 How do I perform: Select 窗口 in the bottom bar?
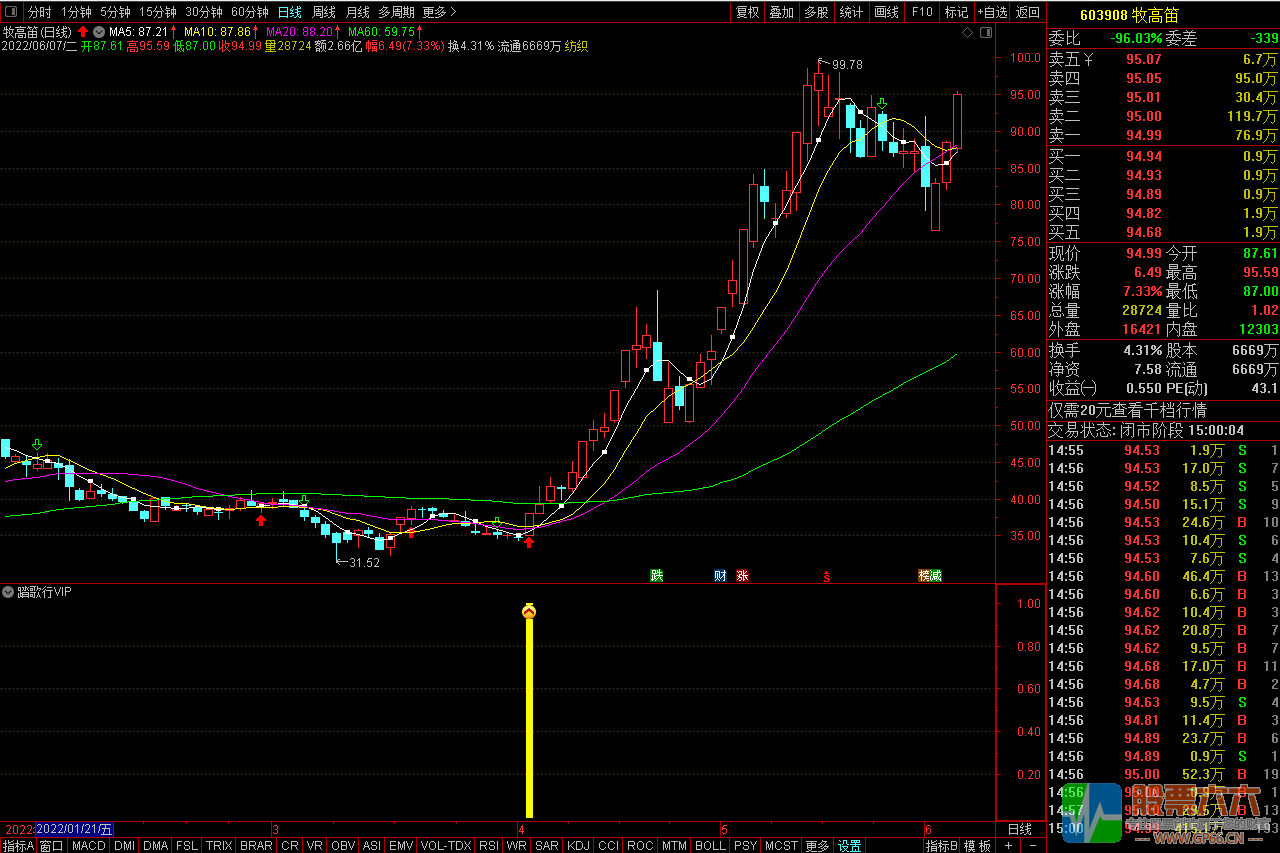[x=51, y=846]
